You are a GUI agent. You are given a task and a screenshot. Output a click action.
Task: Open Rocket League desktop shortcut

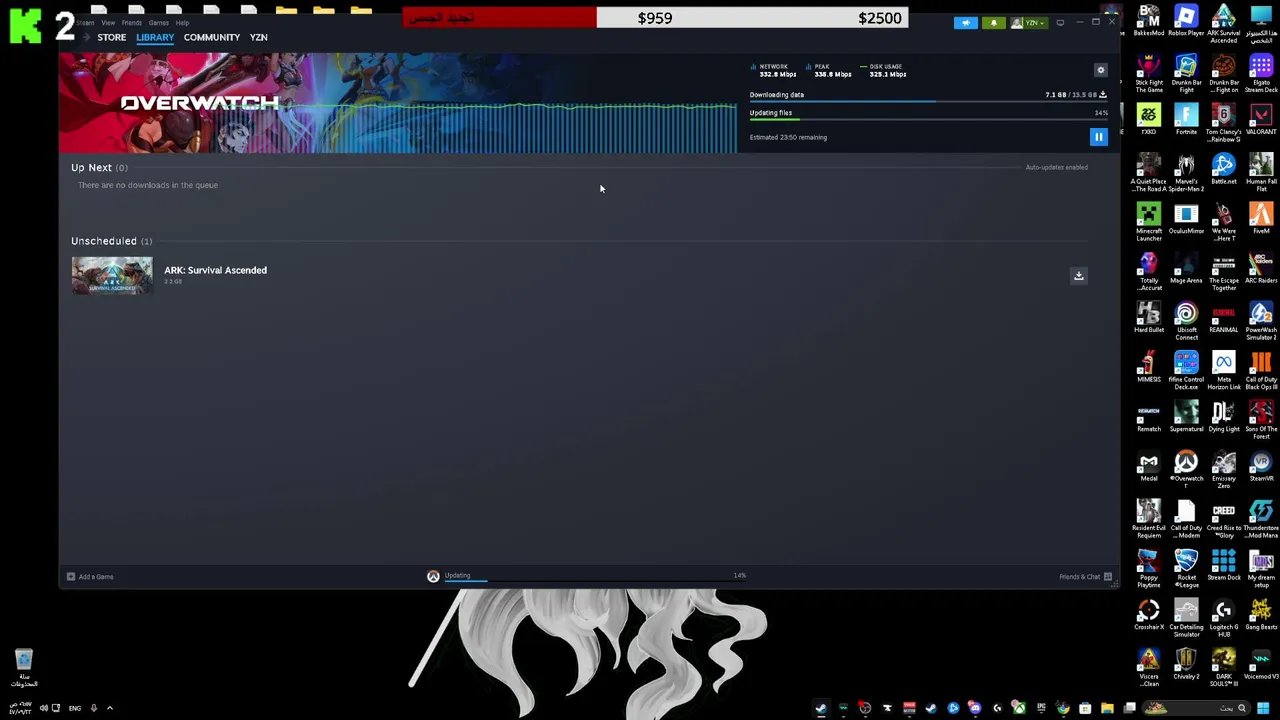point(1186,568)
